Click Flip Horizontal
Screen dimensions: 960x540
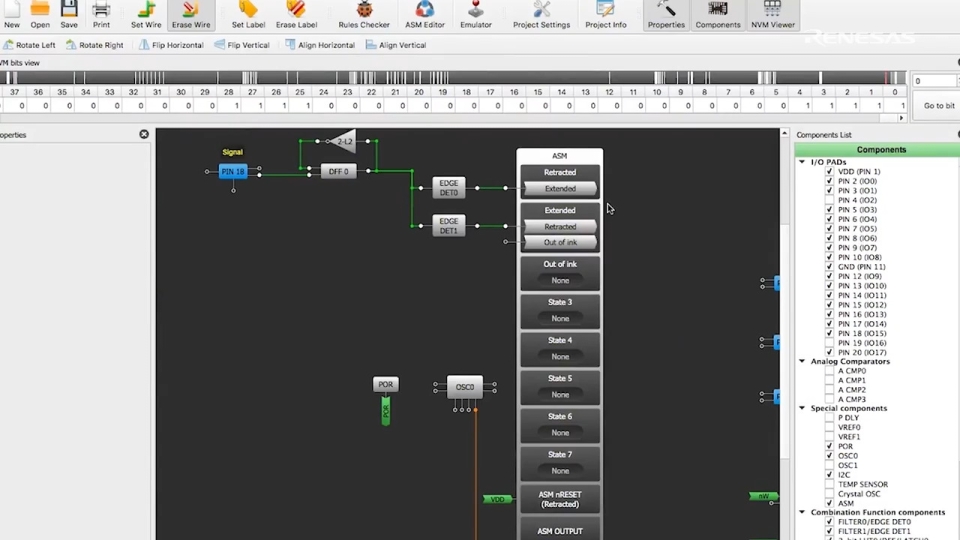[171, 45]
